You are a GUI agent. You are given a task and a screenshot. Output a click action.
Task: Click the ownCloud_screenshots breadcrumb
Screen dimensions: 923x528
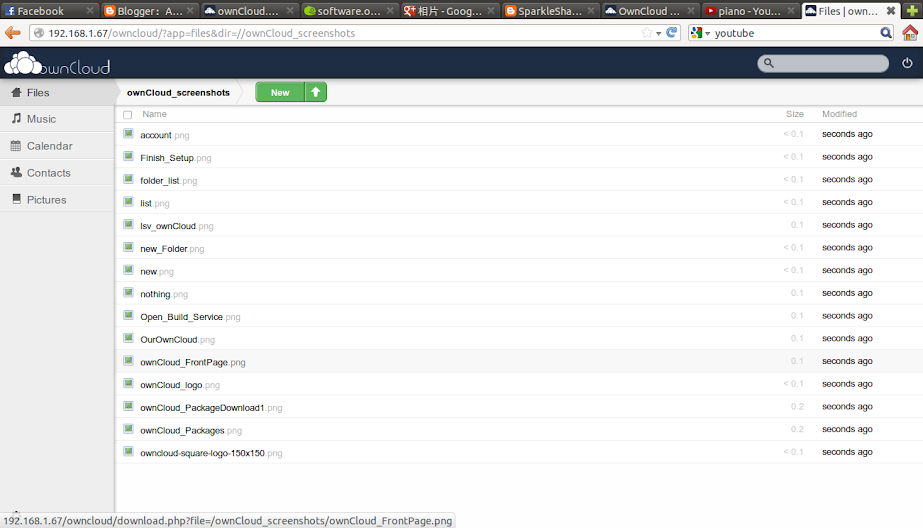tap(178, 92)
